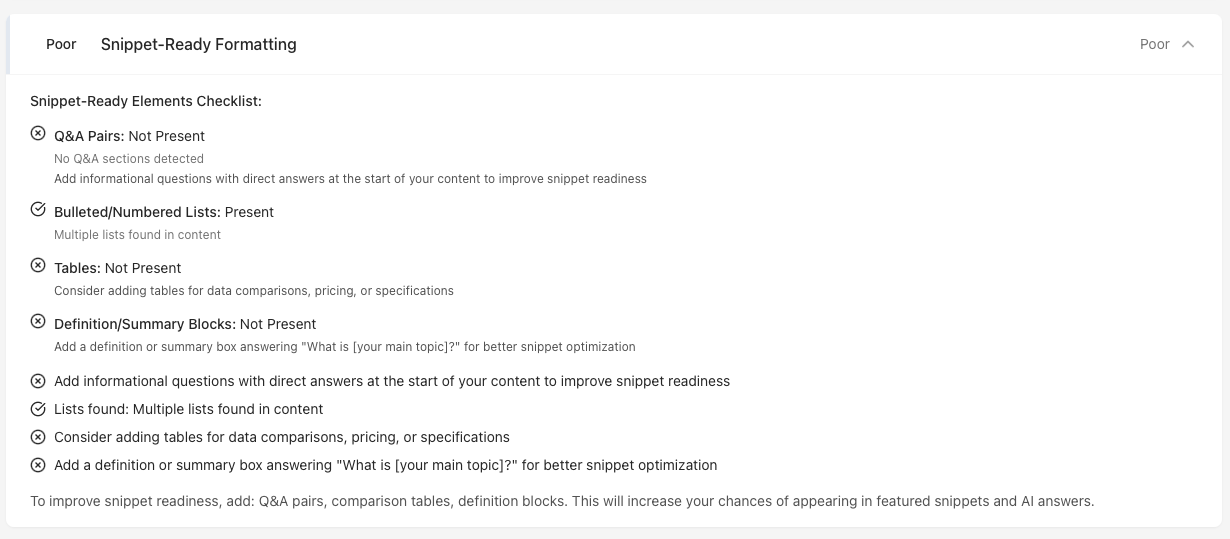Click the Definition/Summary Blocks X icon
This screenshot has height=539, width=1230.
coord(38,322)
